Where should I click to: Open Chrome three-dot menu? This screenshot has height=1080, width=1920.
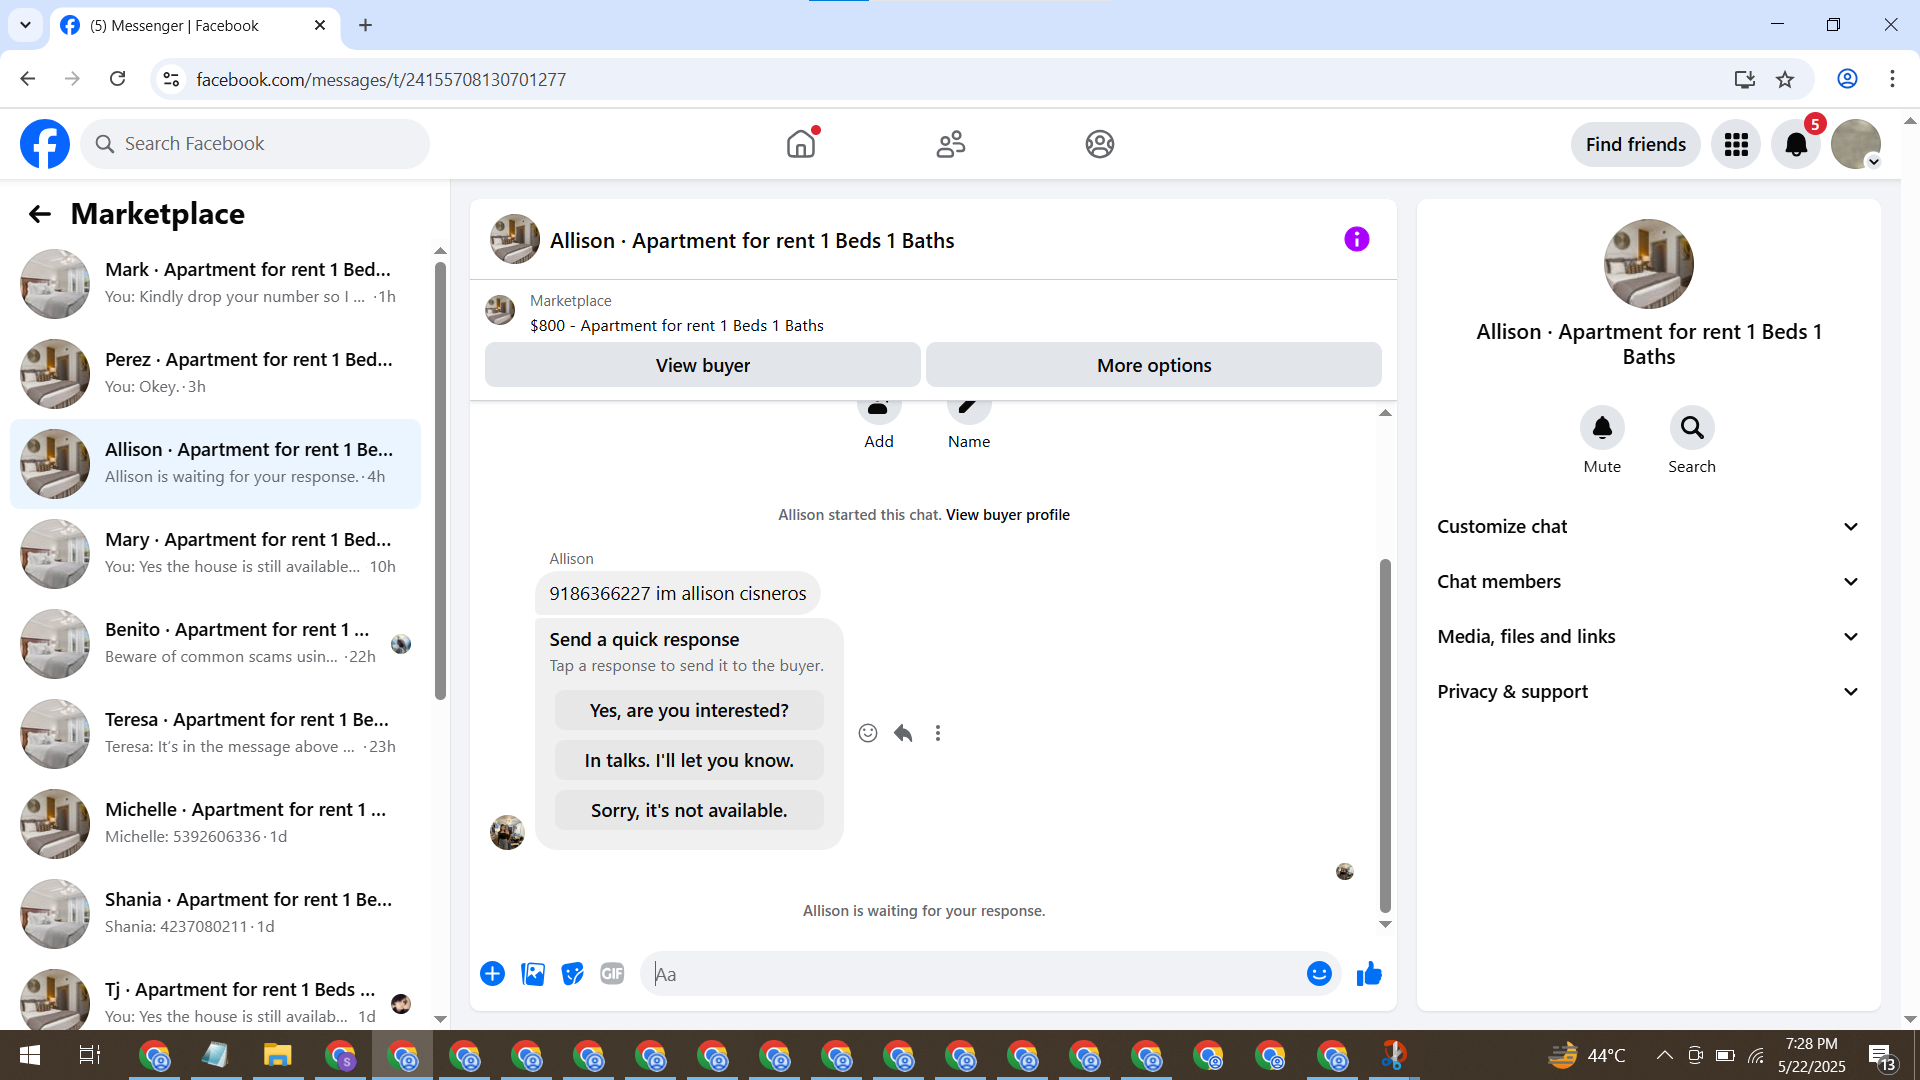(1892, 79)
